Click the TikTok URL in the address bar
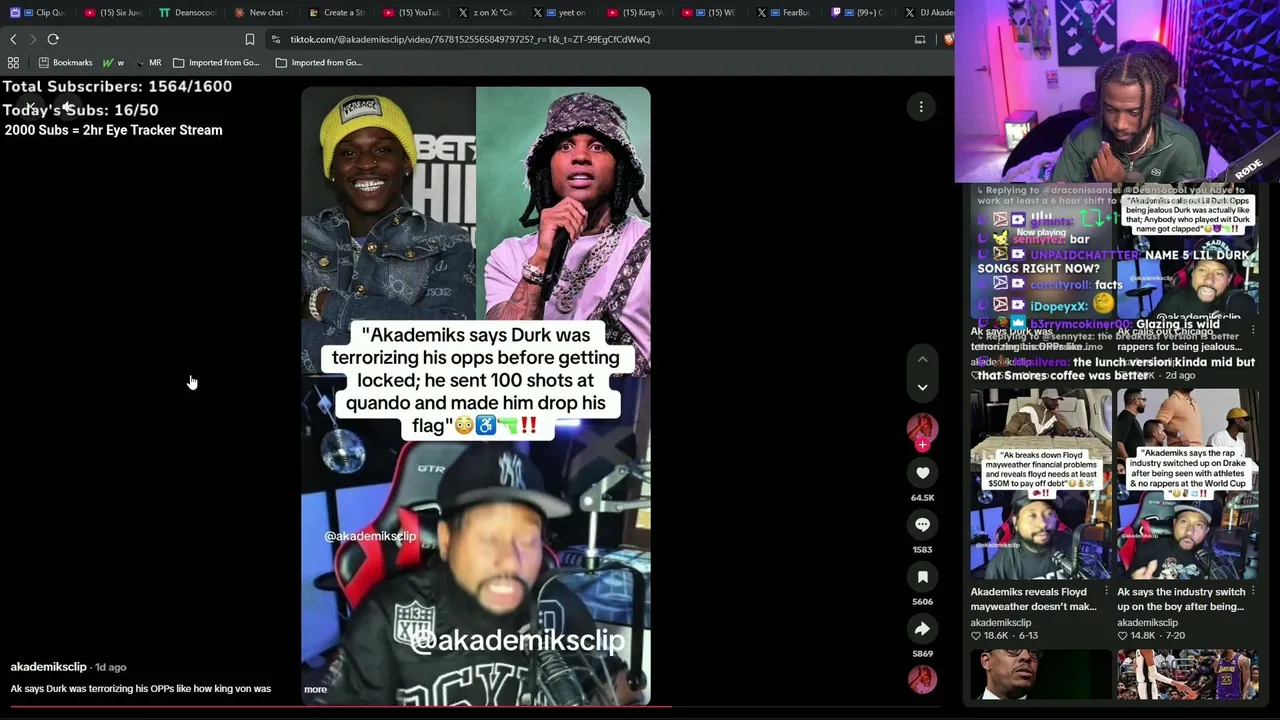The image size is (1280, 720). (470, 39)
